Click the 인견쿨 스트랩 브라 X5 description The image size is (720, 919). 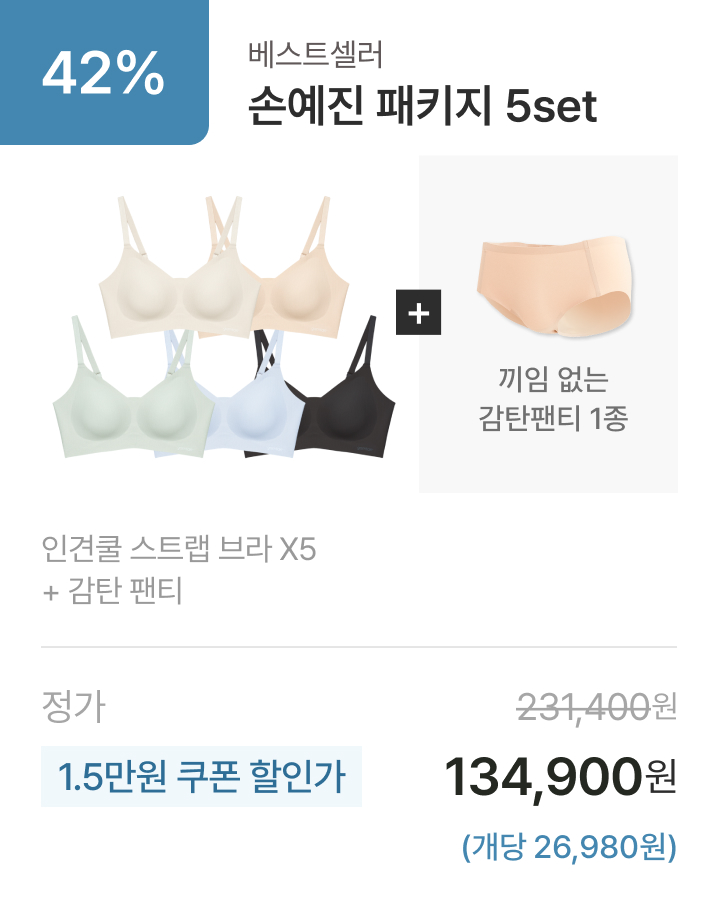pyautogui.click(x=179, y=549)
